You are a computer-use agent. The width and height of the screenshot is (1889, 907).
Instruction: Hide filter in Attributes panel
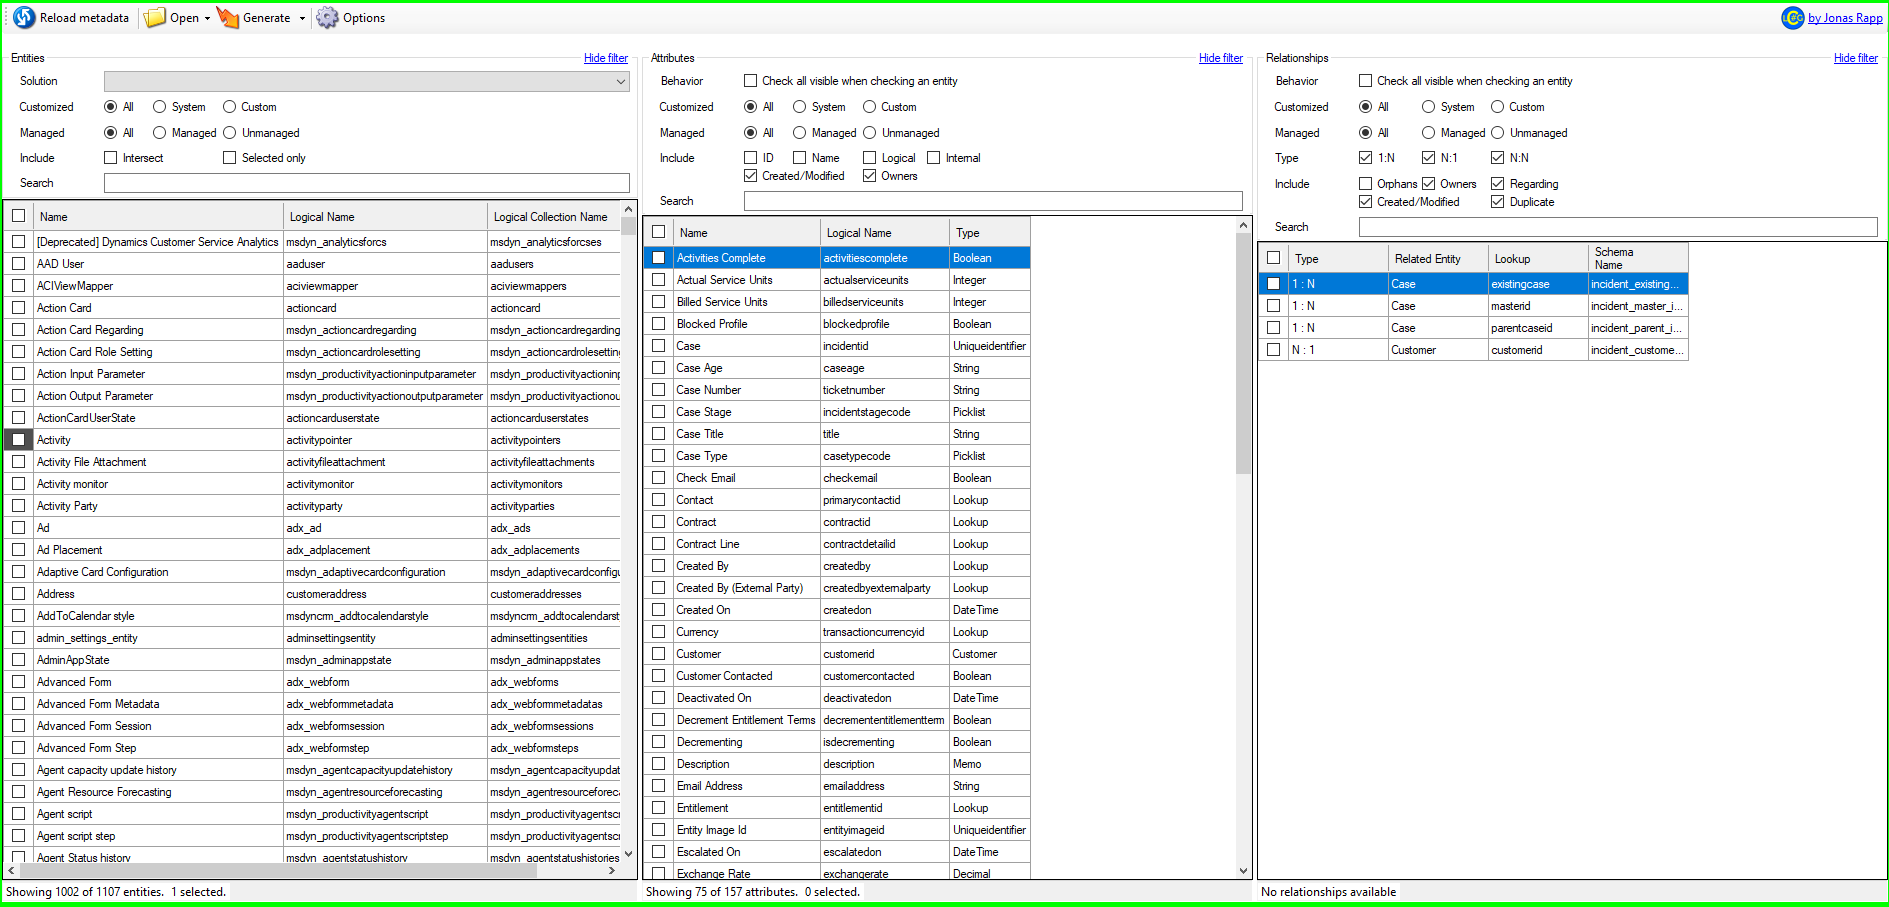(1221, 58)
